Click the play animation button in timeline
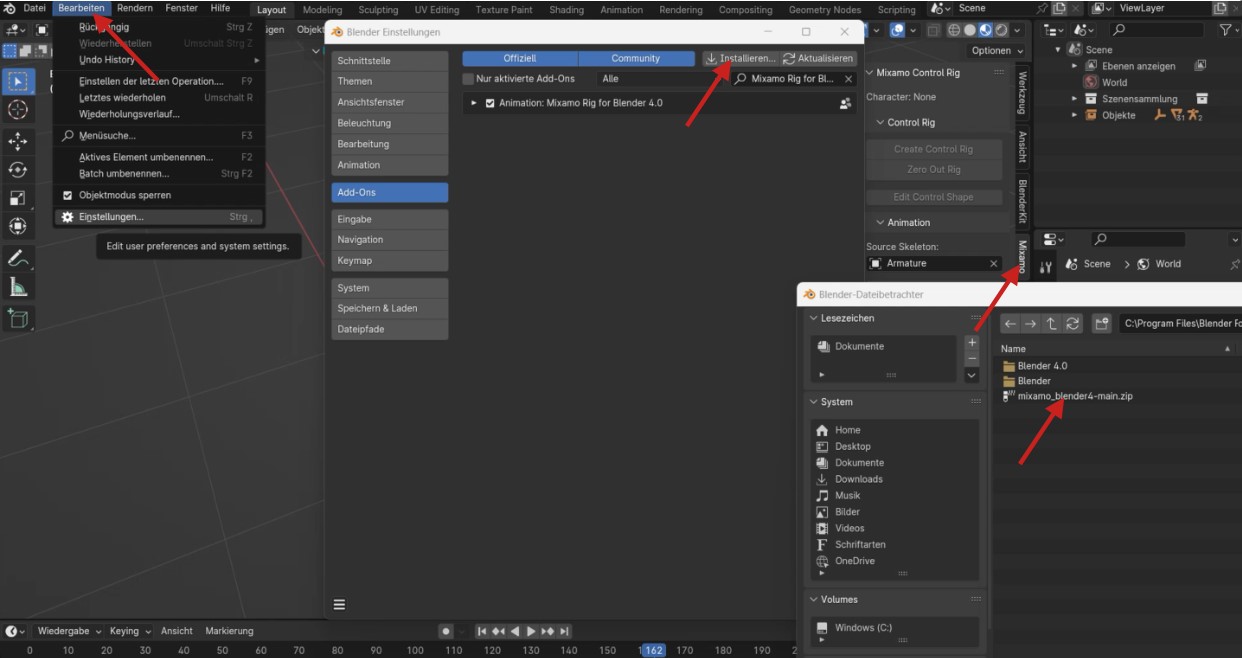1242x658 pixels. coord(531,631)
